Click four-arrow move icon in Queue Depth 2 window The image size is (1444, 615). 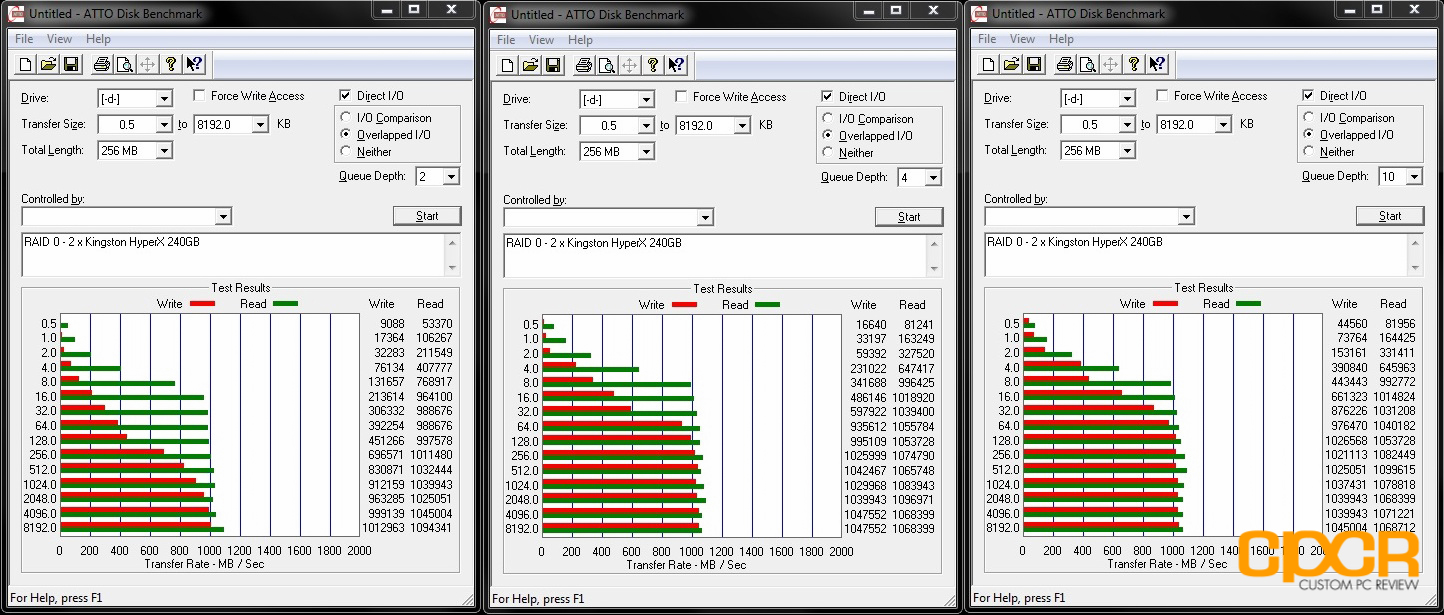coord(147,65)
